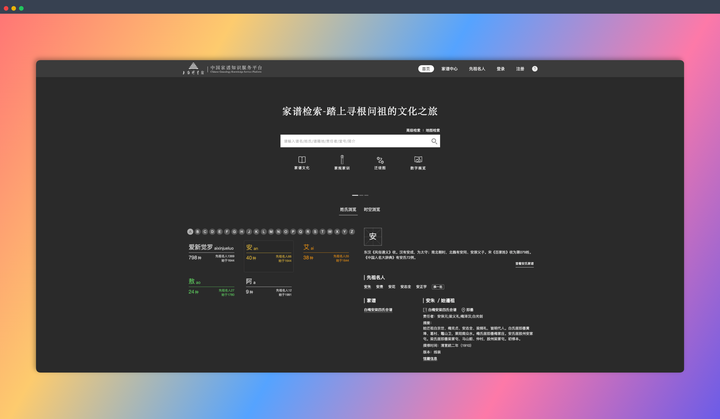Click the 安 character tile in detail panel

coord(372,237)
